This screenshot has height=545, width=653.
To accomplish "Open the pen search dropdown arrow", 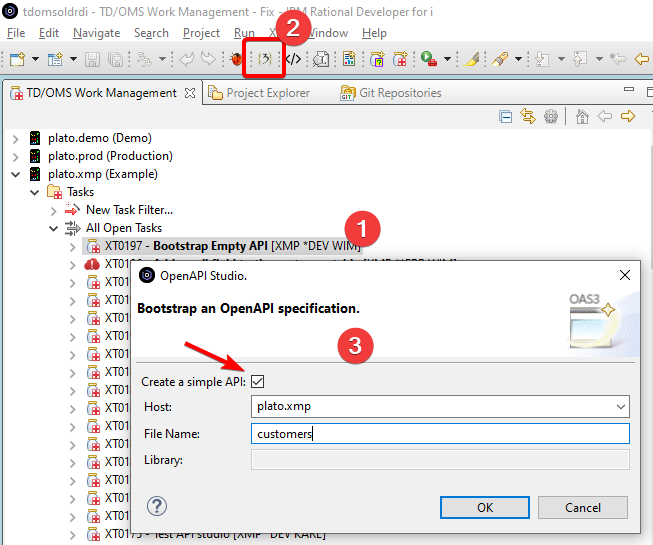I will (x=518, y=59).
